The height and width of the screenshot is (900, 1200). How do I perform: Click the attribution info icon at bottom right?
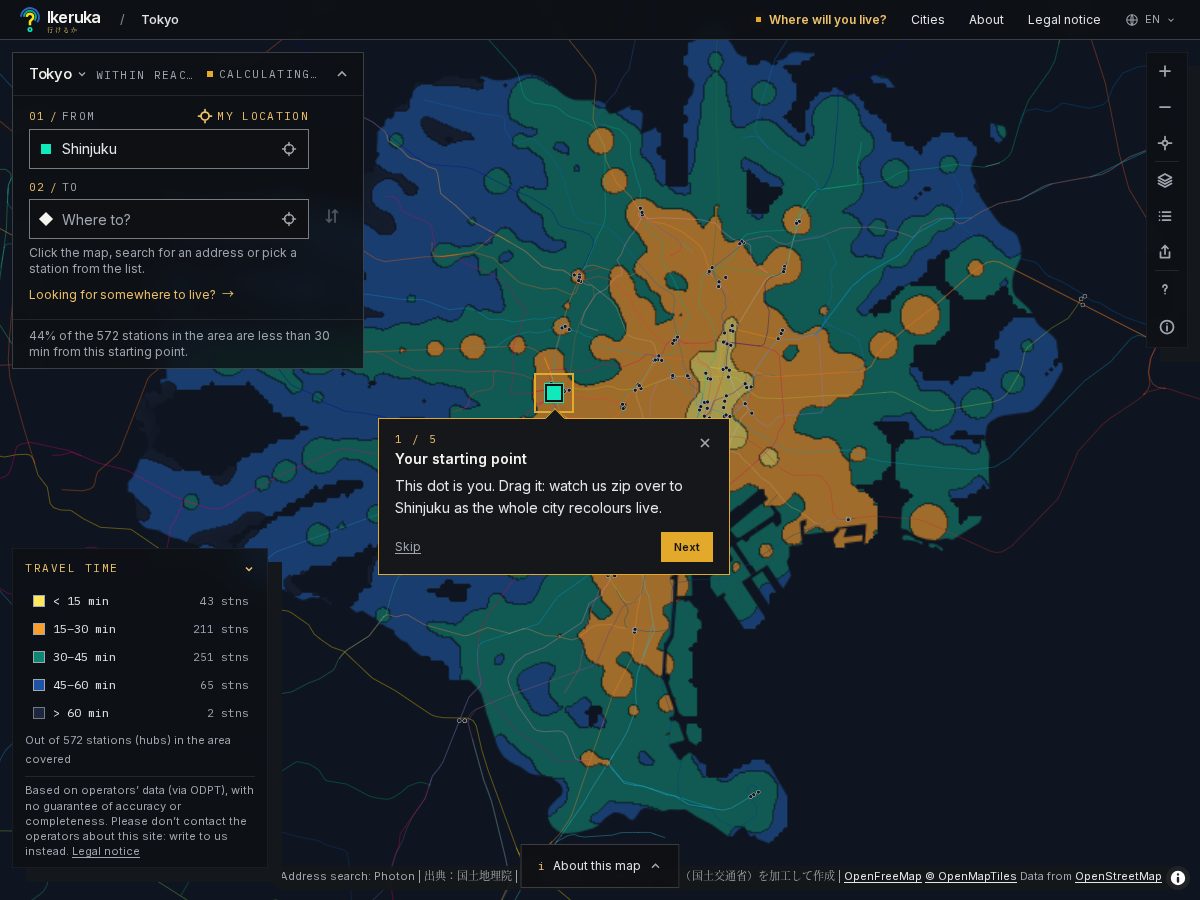tap(1178, 878)
